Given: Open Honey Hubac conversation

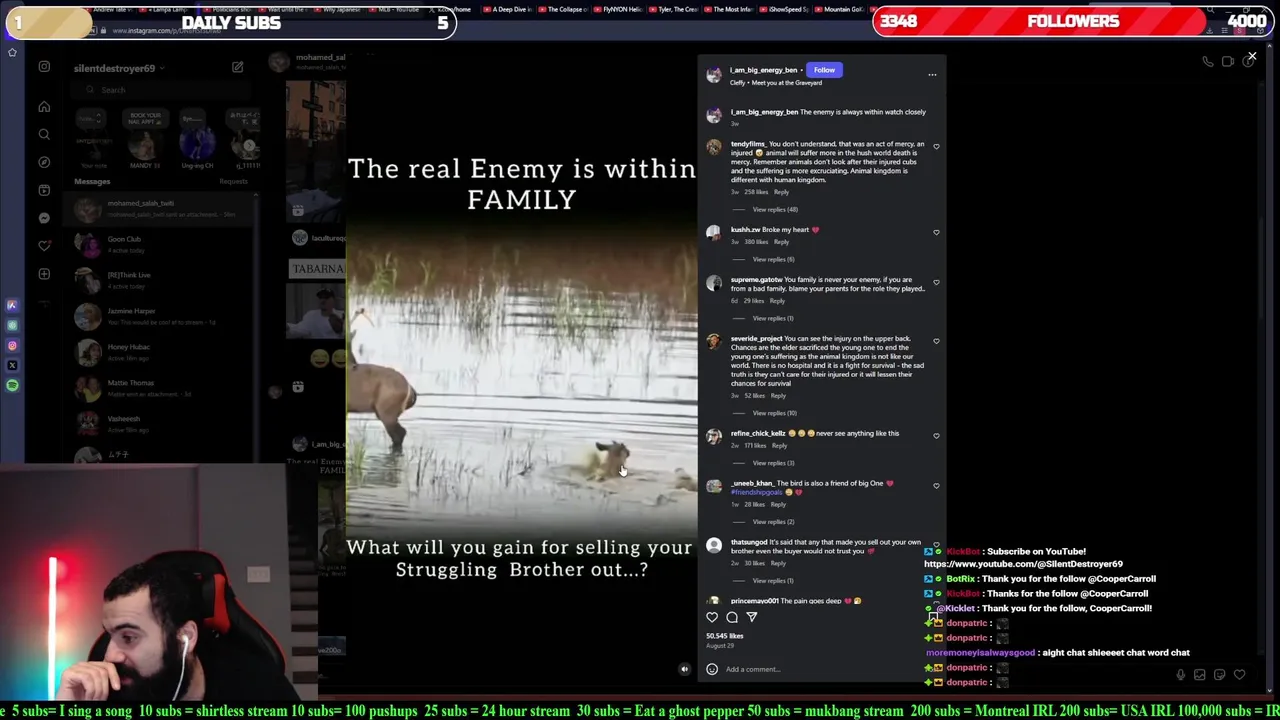Looking at the screenshot, I should coord(160,353).
